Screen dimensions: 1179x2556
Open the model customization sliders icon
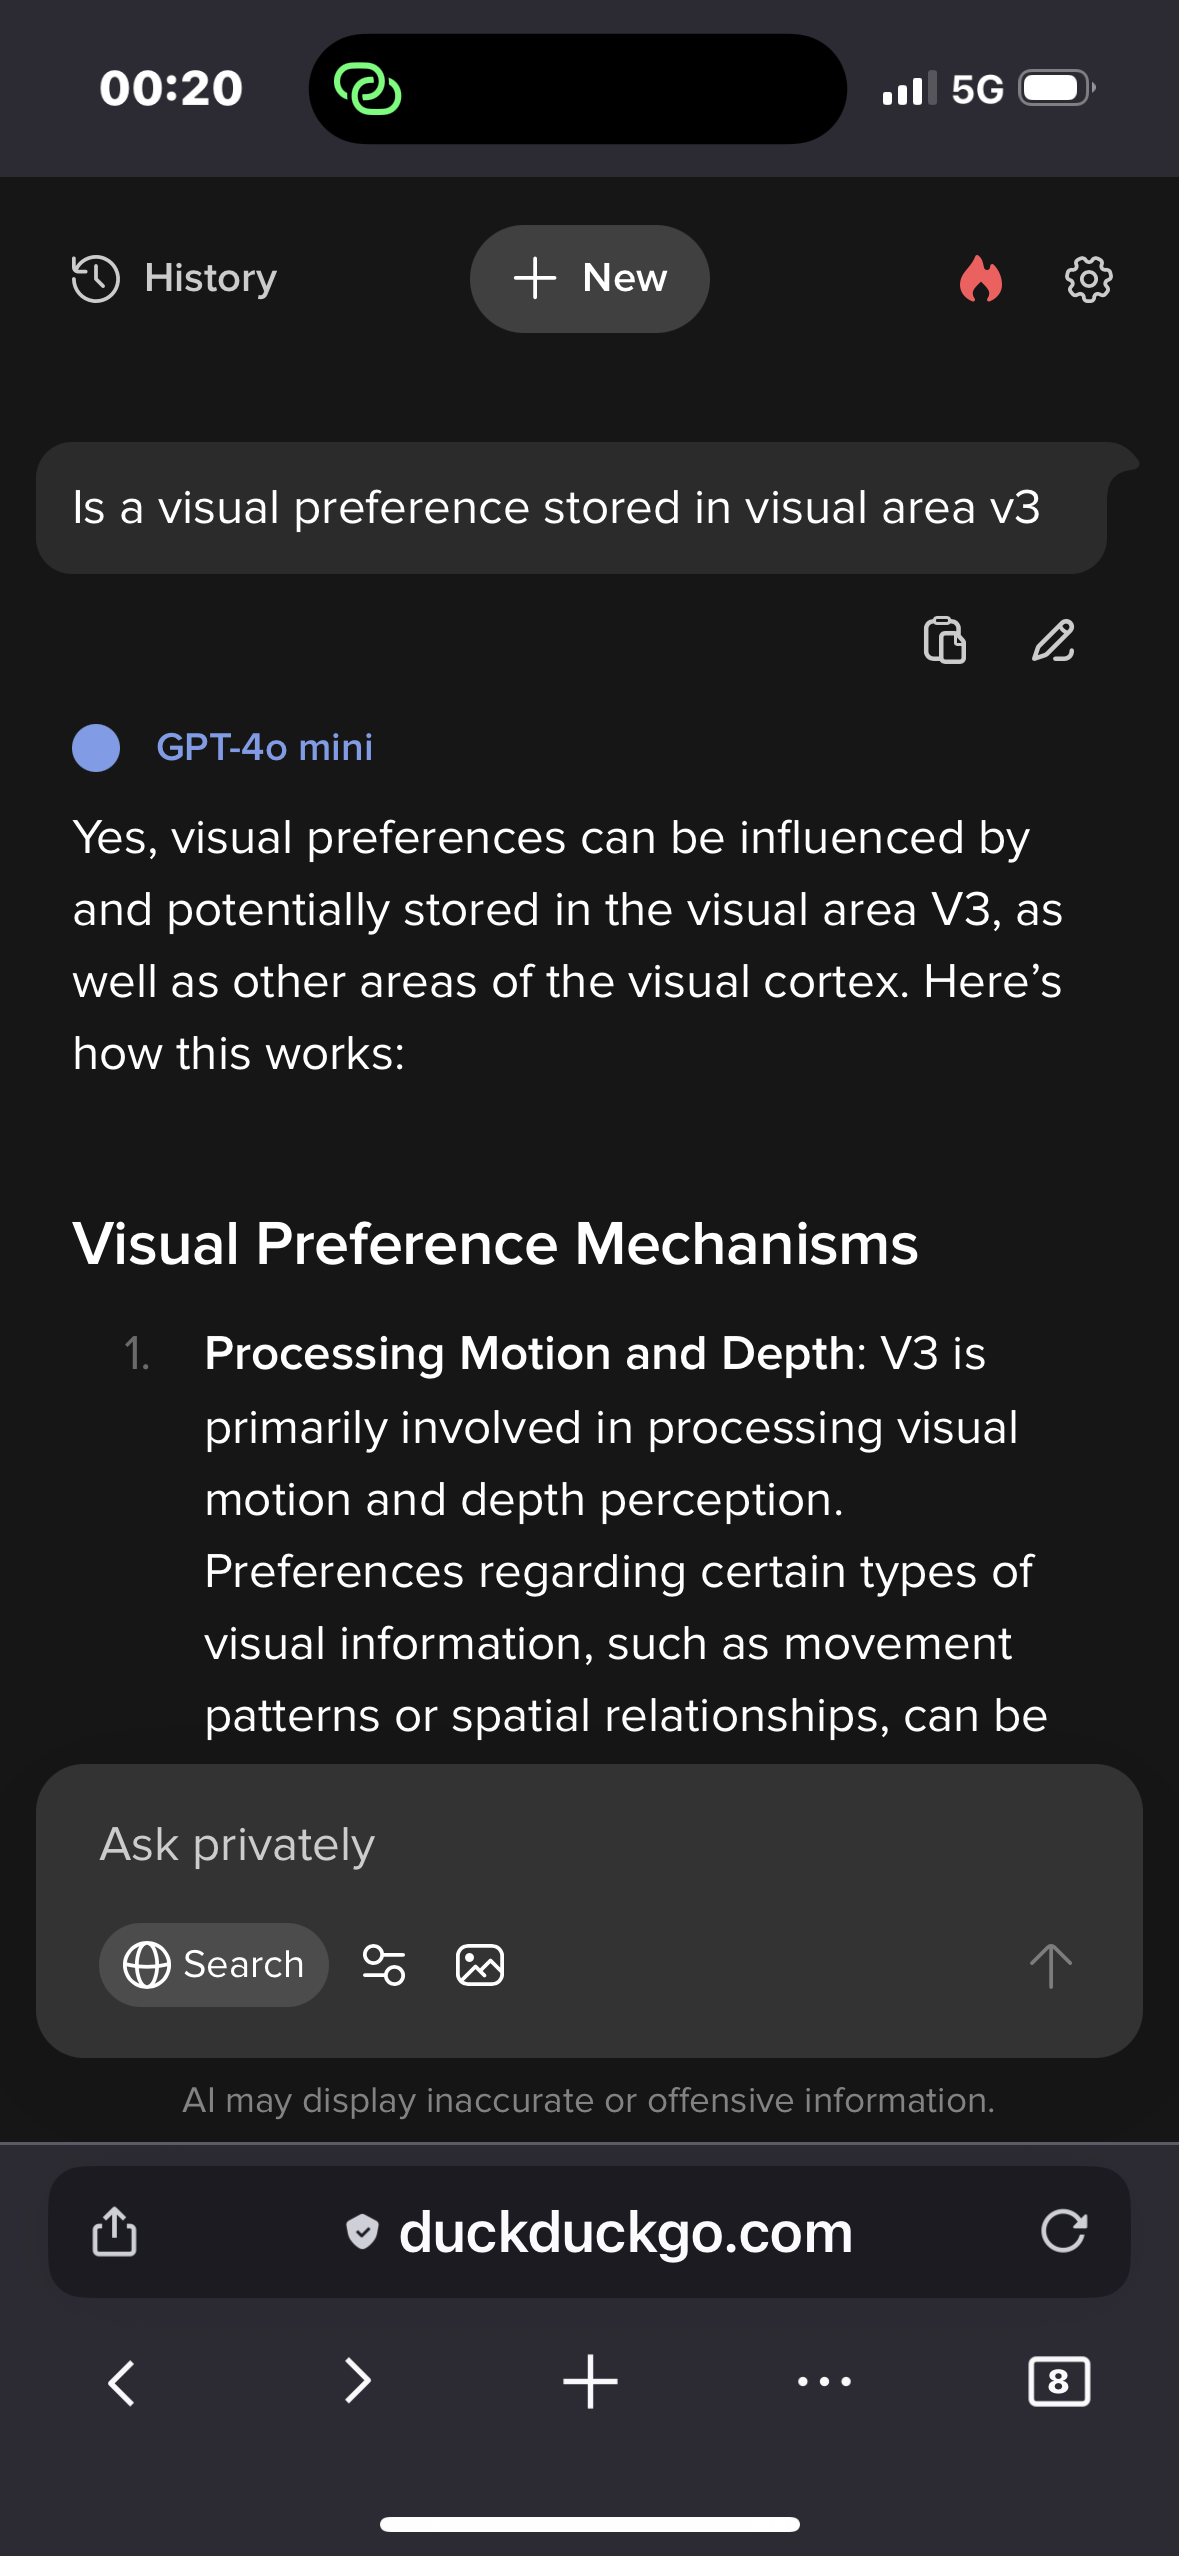coord(384,1965)
